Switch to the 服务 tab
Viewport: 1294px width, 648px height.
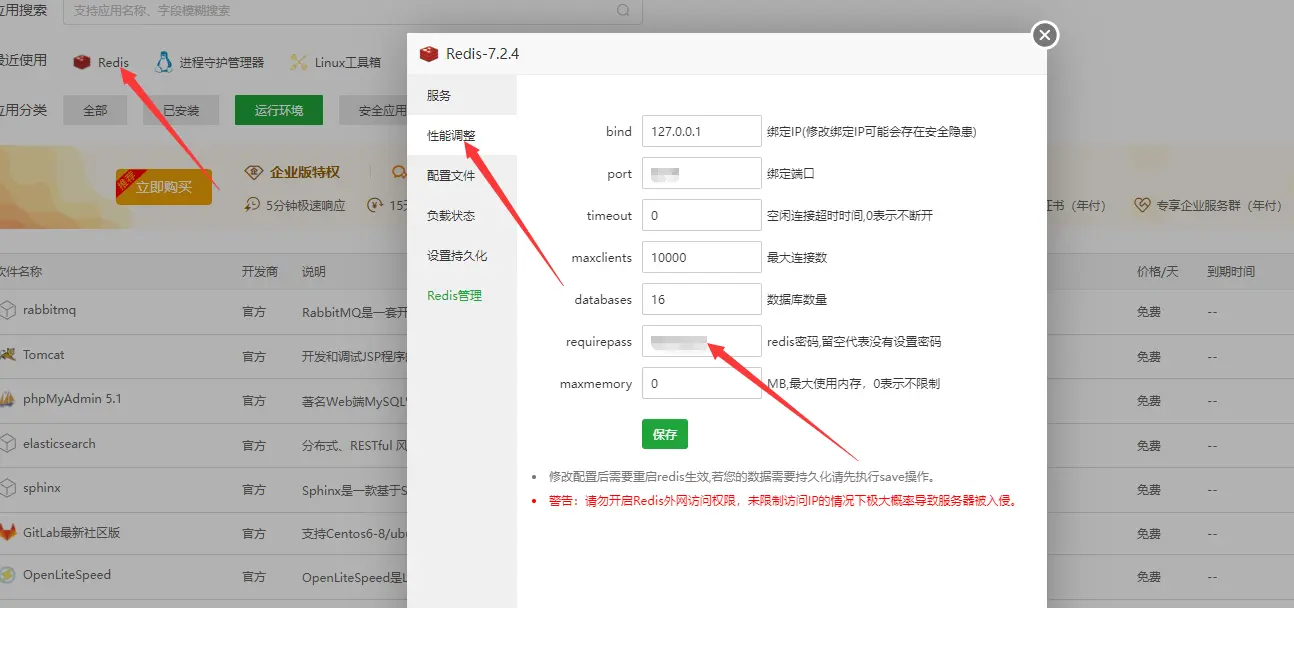click(439, 96)
